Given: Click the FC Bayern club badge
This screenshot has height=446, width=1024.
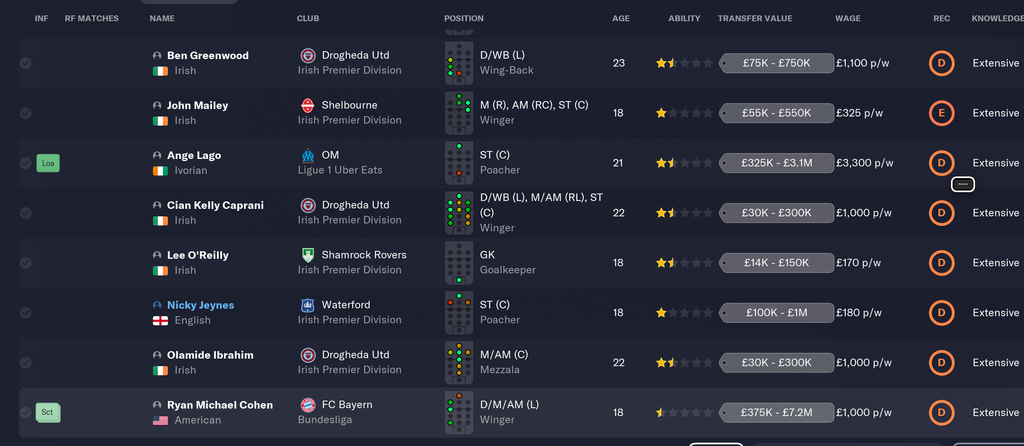Looking at the screenshot, I should click(x=307, y=405).
